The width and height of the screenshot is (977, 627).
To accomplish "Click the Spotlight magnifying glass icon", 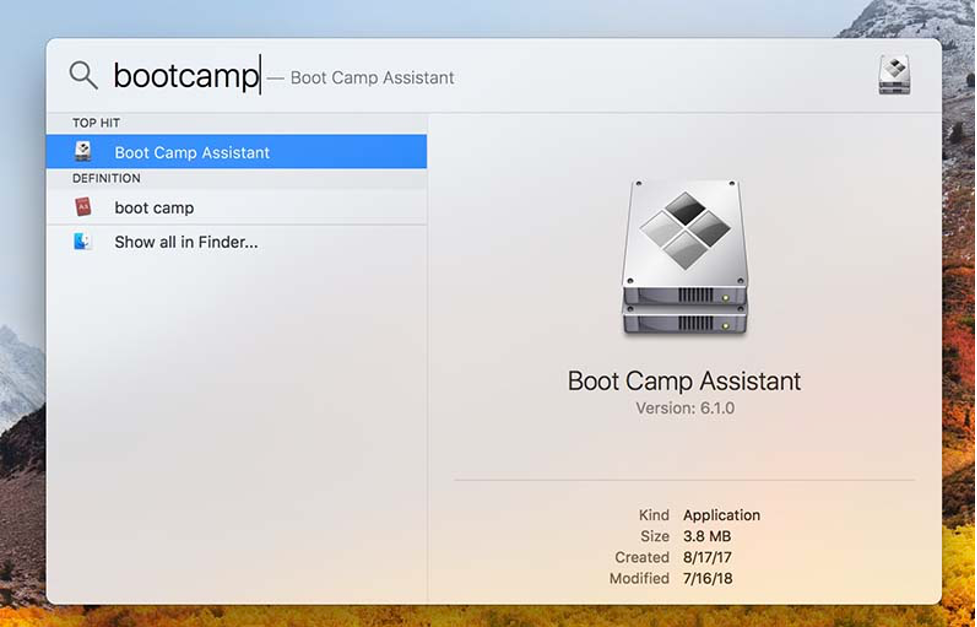I will pyautogui.click(x=83, y=75).
